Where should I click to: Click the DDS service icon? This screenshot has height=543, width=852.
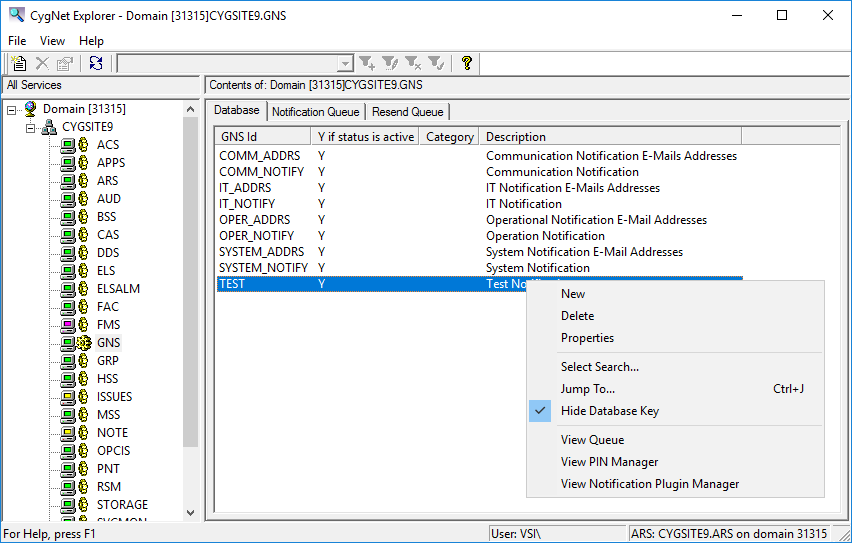click(74, 252)
